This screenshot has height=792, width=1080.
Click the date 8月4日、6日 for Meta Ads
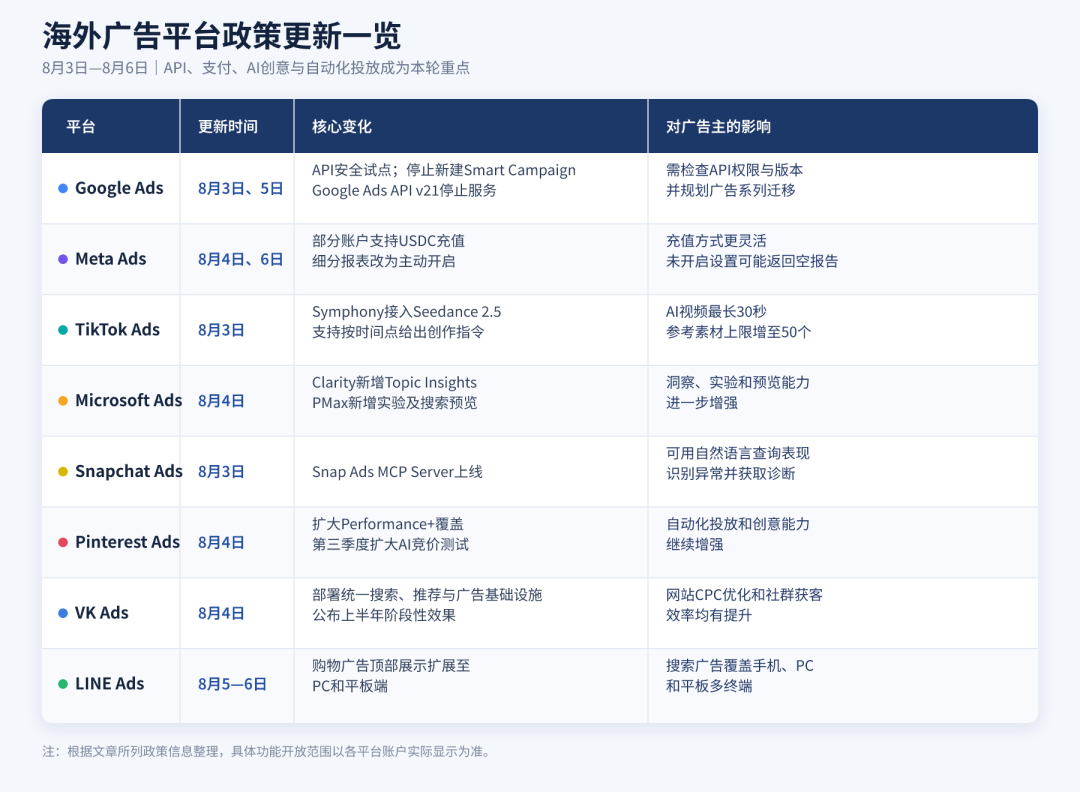(240, 260)
